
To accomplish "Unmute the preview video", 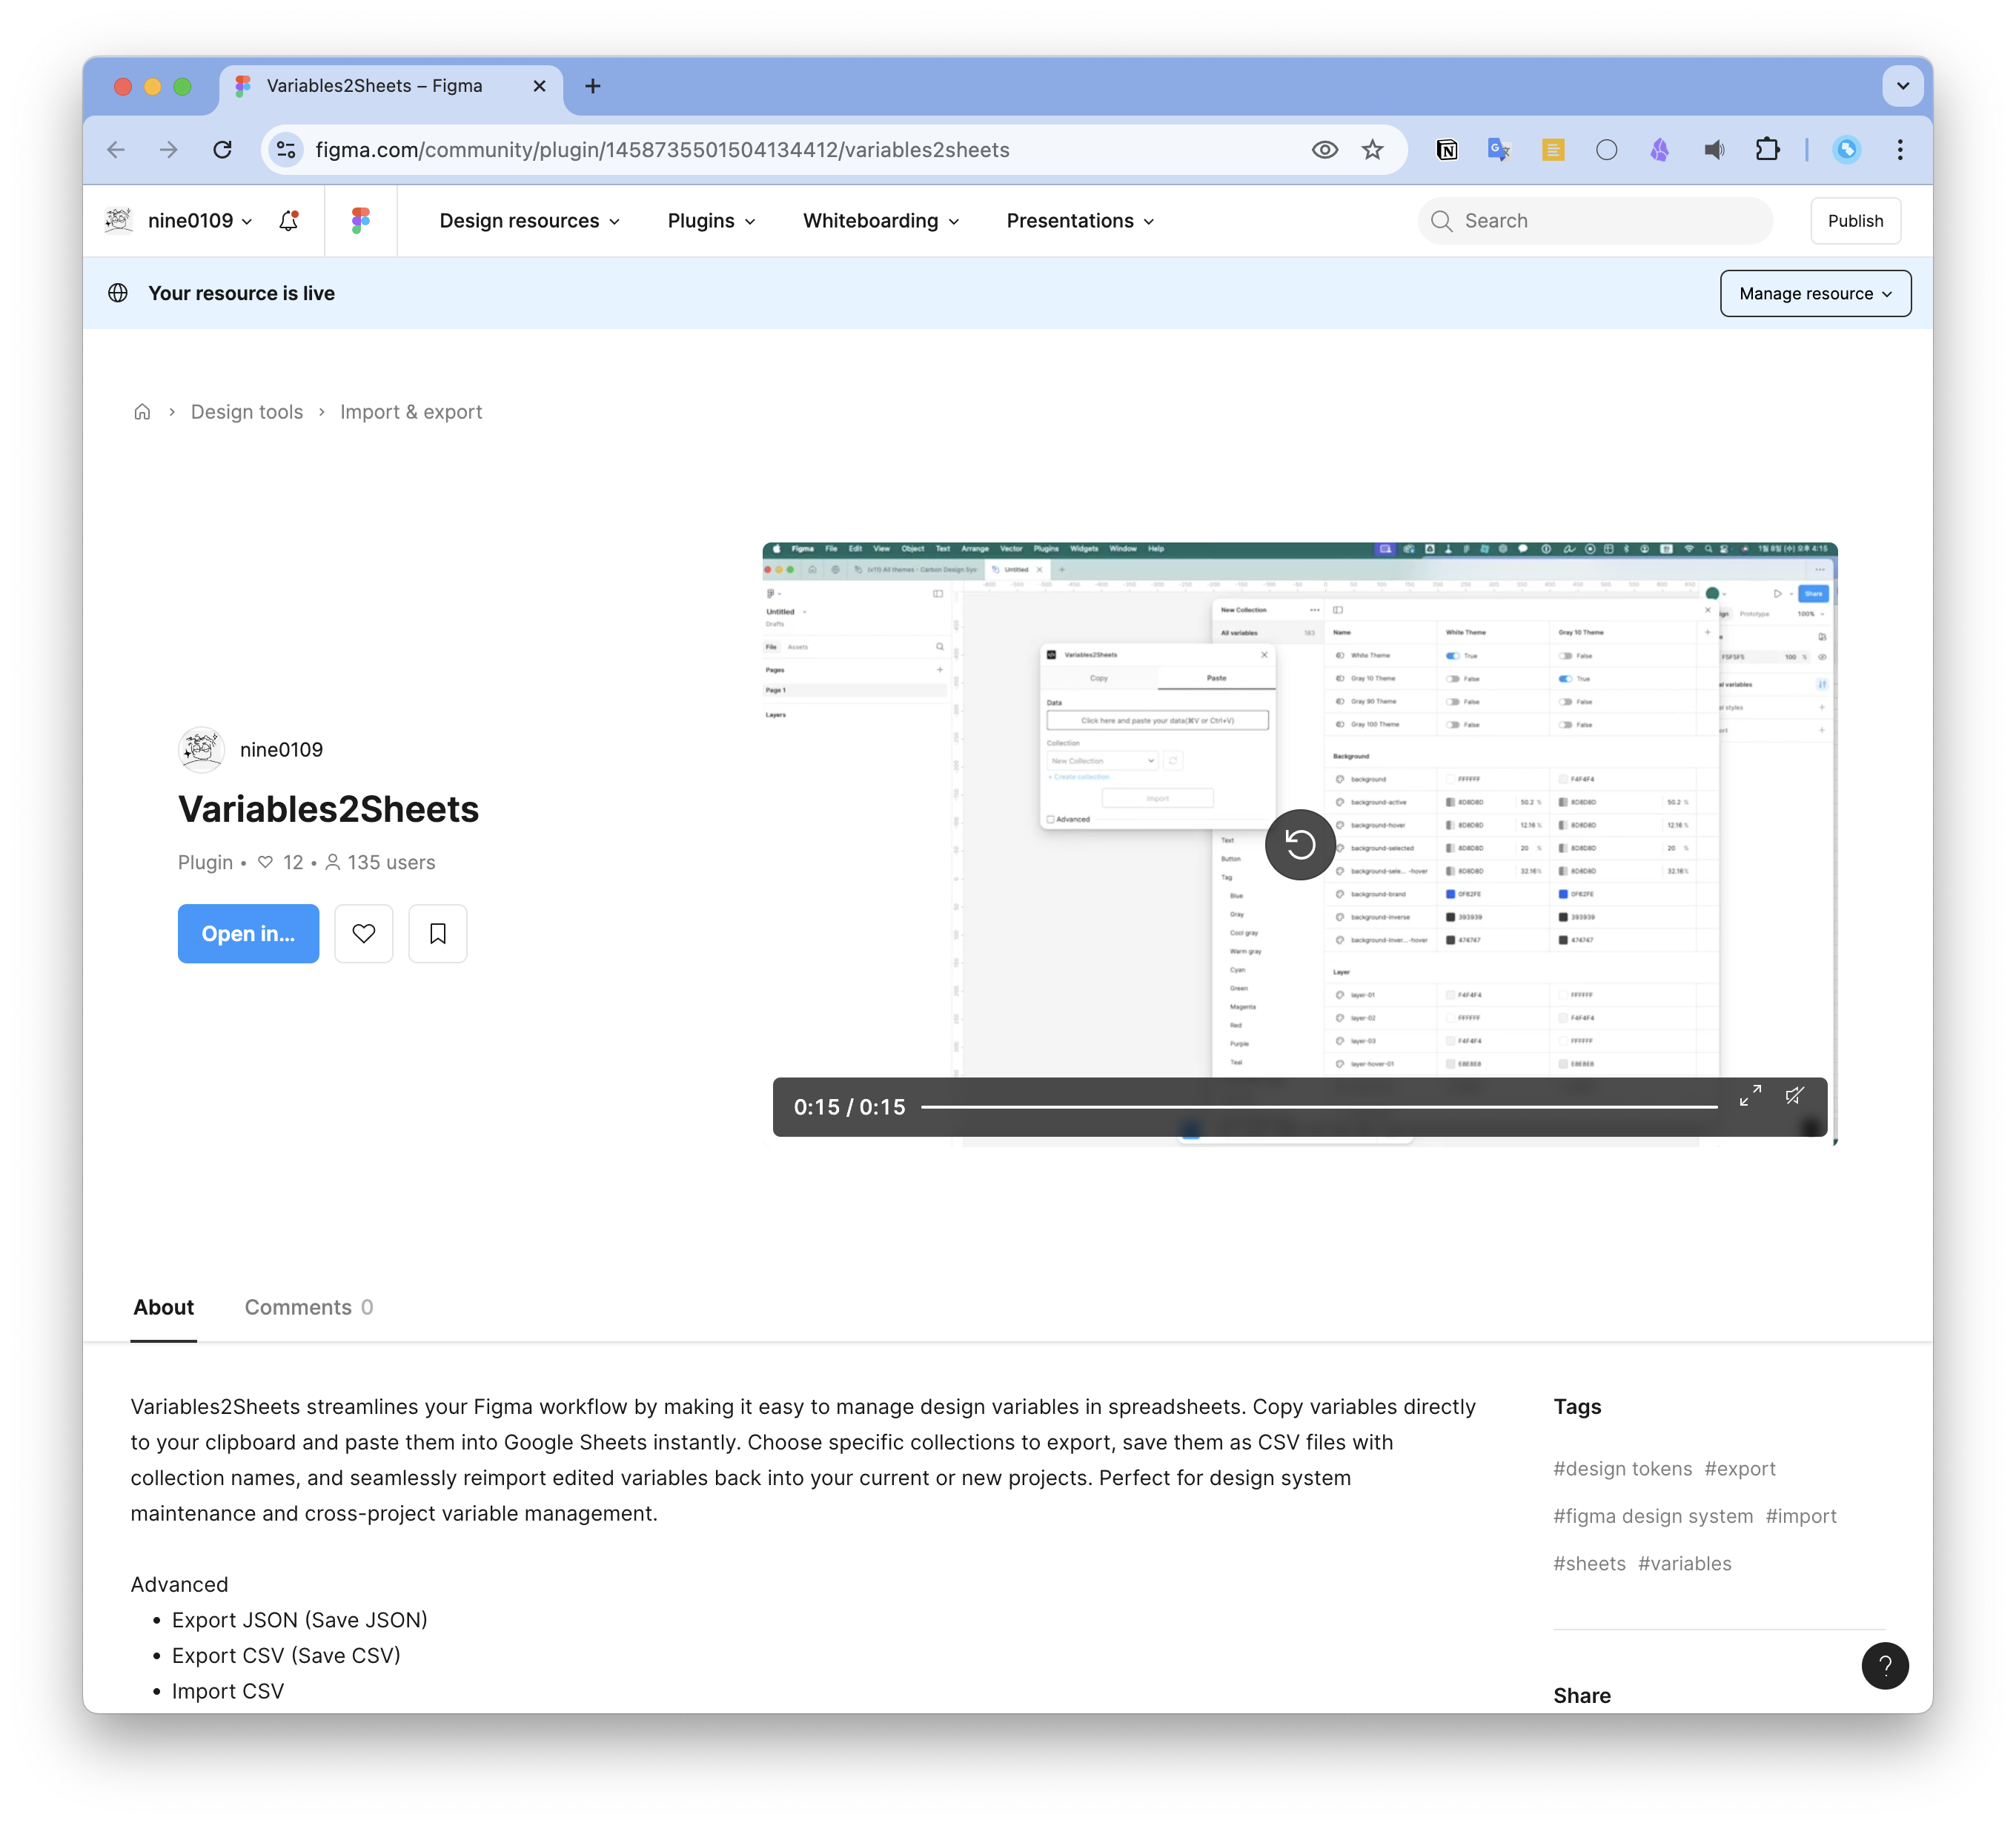I will [1796, 1096].
